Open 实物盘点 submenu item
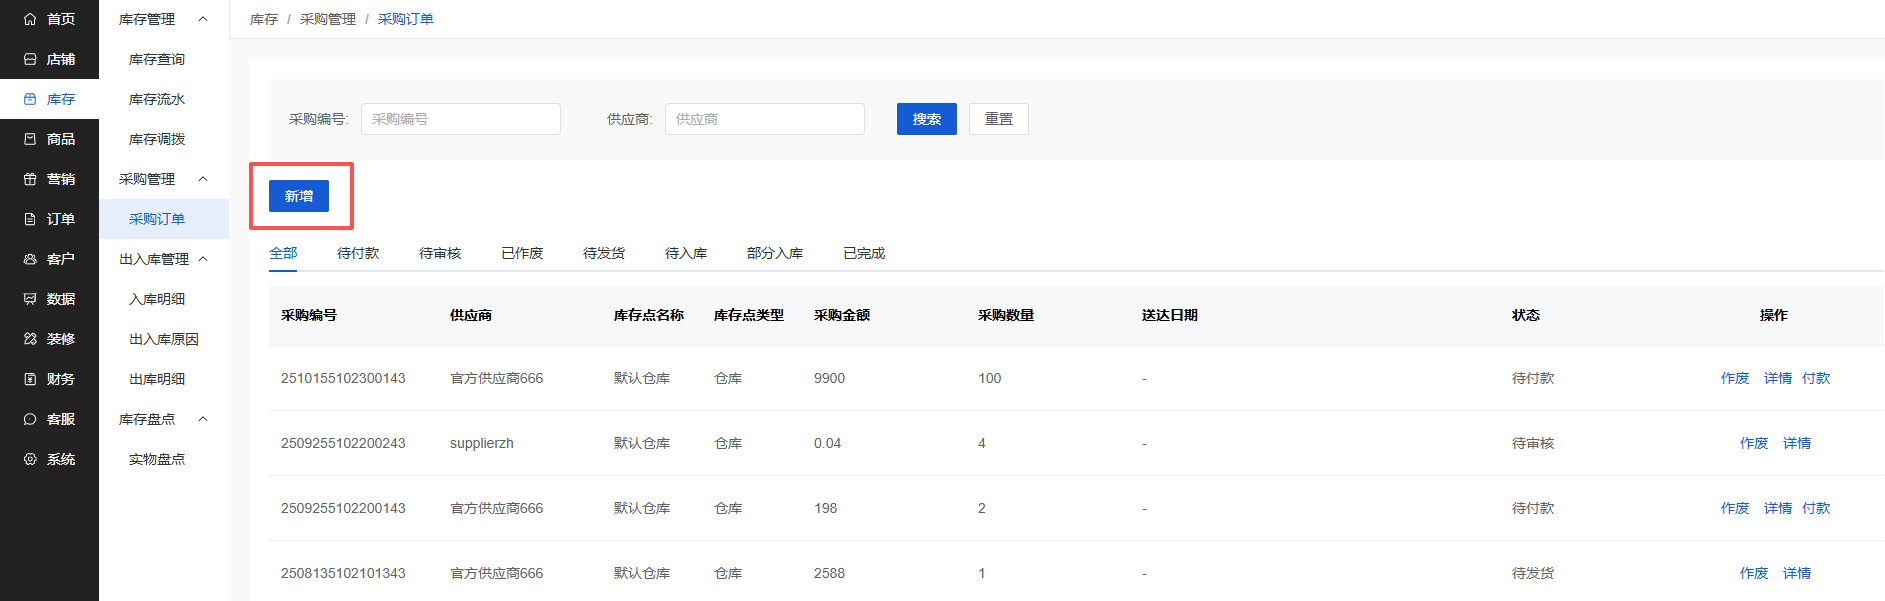The image size is (1885, 601). click(x=157, y=459)
